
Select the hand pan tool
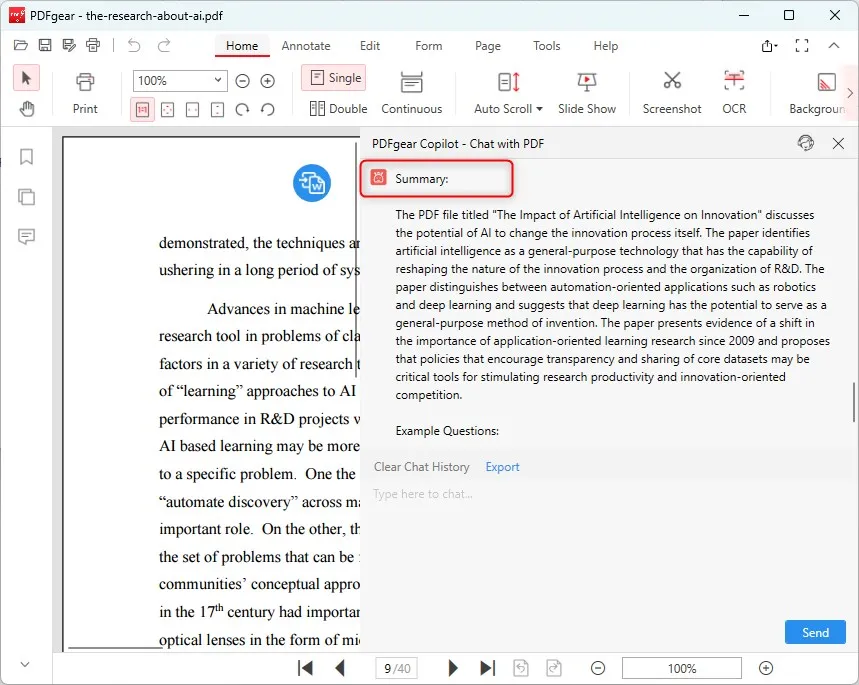pyautogui.click(x=26, y=109)
